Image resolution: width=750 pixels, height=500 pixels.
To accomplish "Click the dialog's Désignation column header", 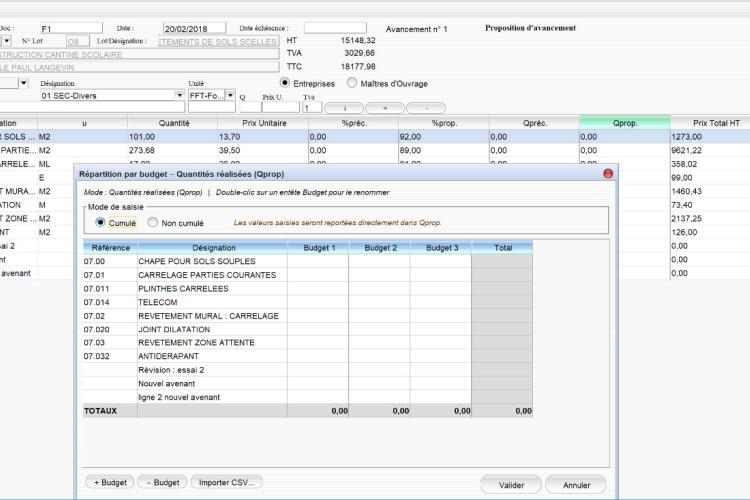I will click(x=213, y=247).
